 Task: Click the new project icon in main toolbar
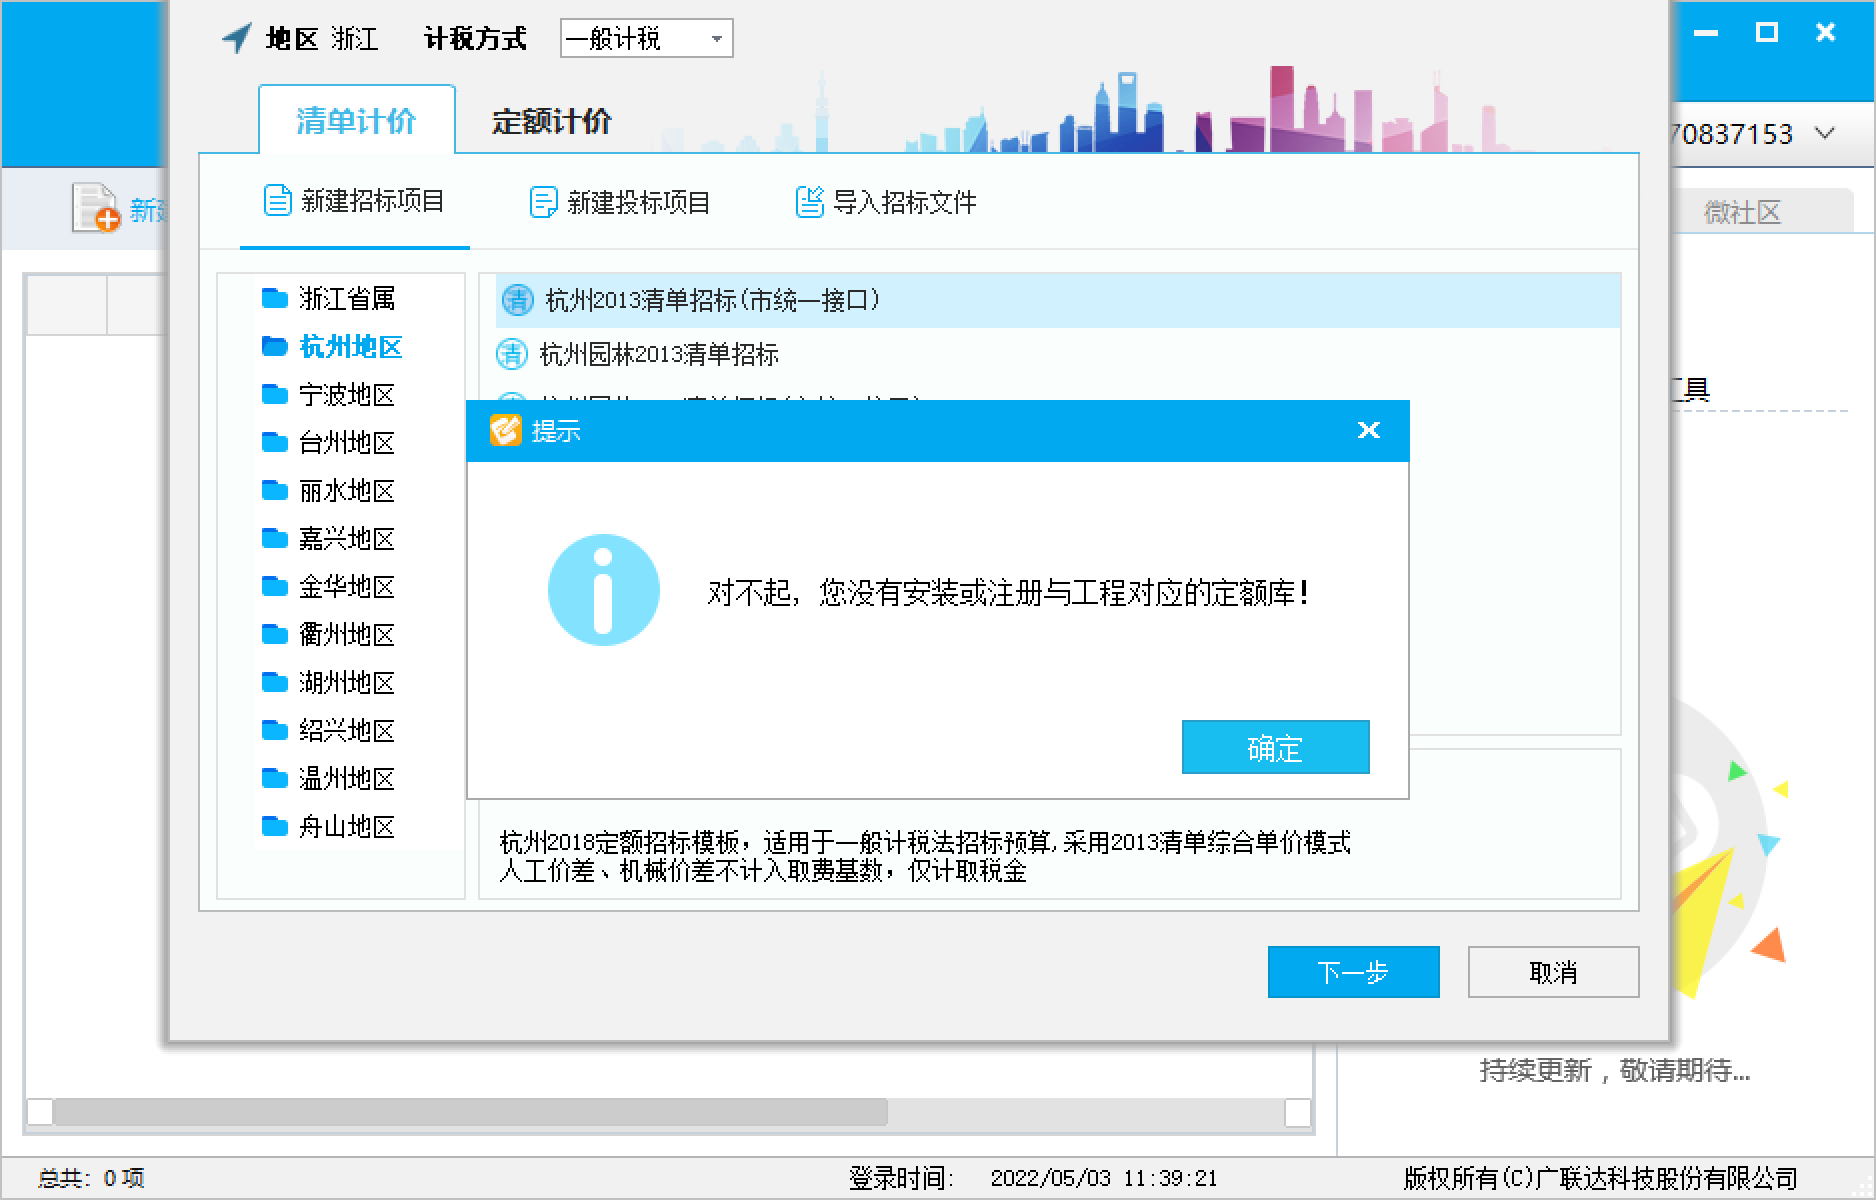coord(96,207)
